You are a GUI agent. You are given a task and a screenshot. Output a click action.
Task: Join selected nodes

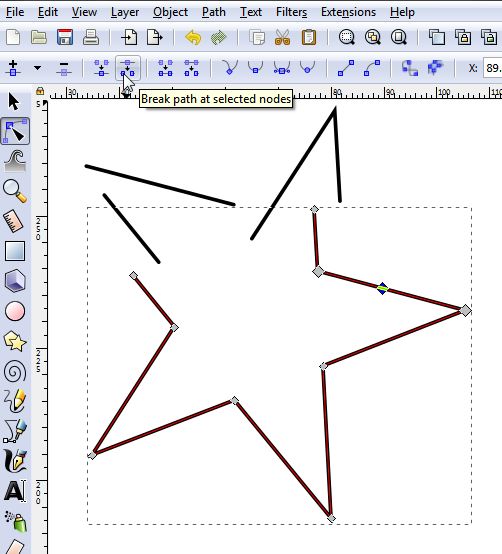(x=102, y=68)
